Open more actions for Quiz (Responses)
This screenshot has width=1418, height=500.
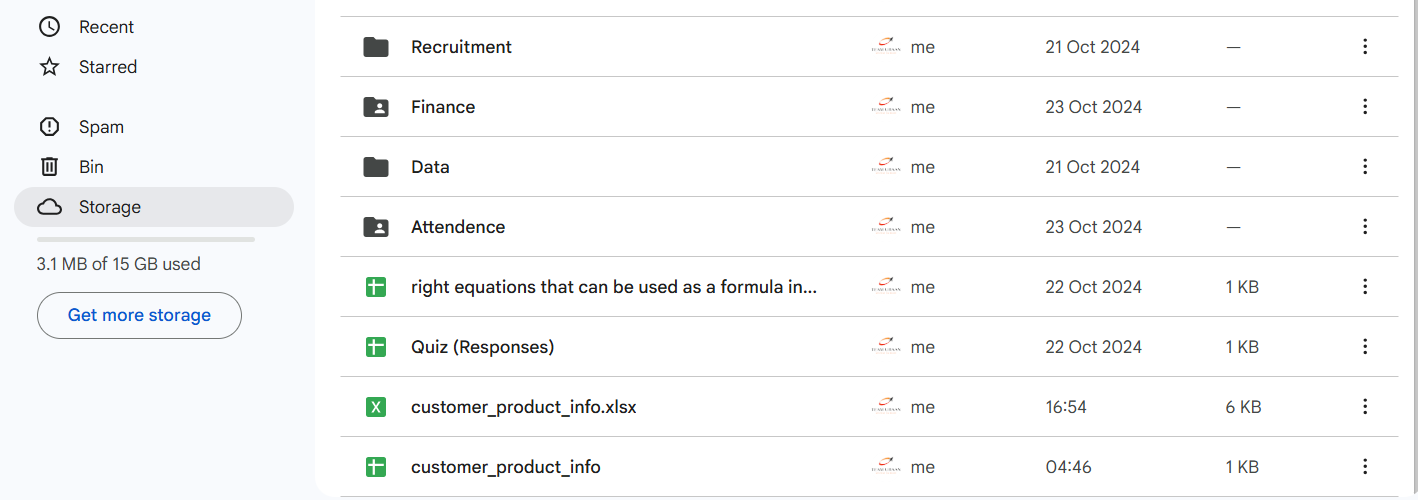[x=1365, y=347]
